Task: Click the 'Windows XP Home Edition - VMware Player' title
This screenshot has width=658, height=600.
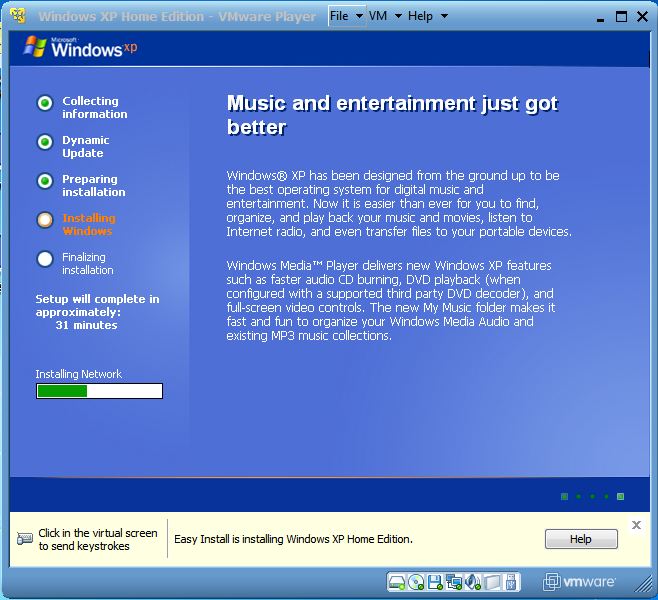Action: click(177, 16)
